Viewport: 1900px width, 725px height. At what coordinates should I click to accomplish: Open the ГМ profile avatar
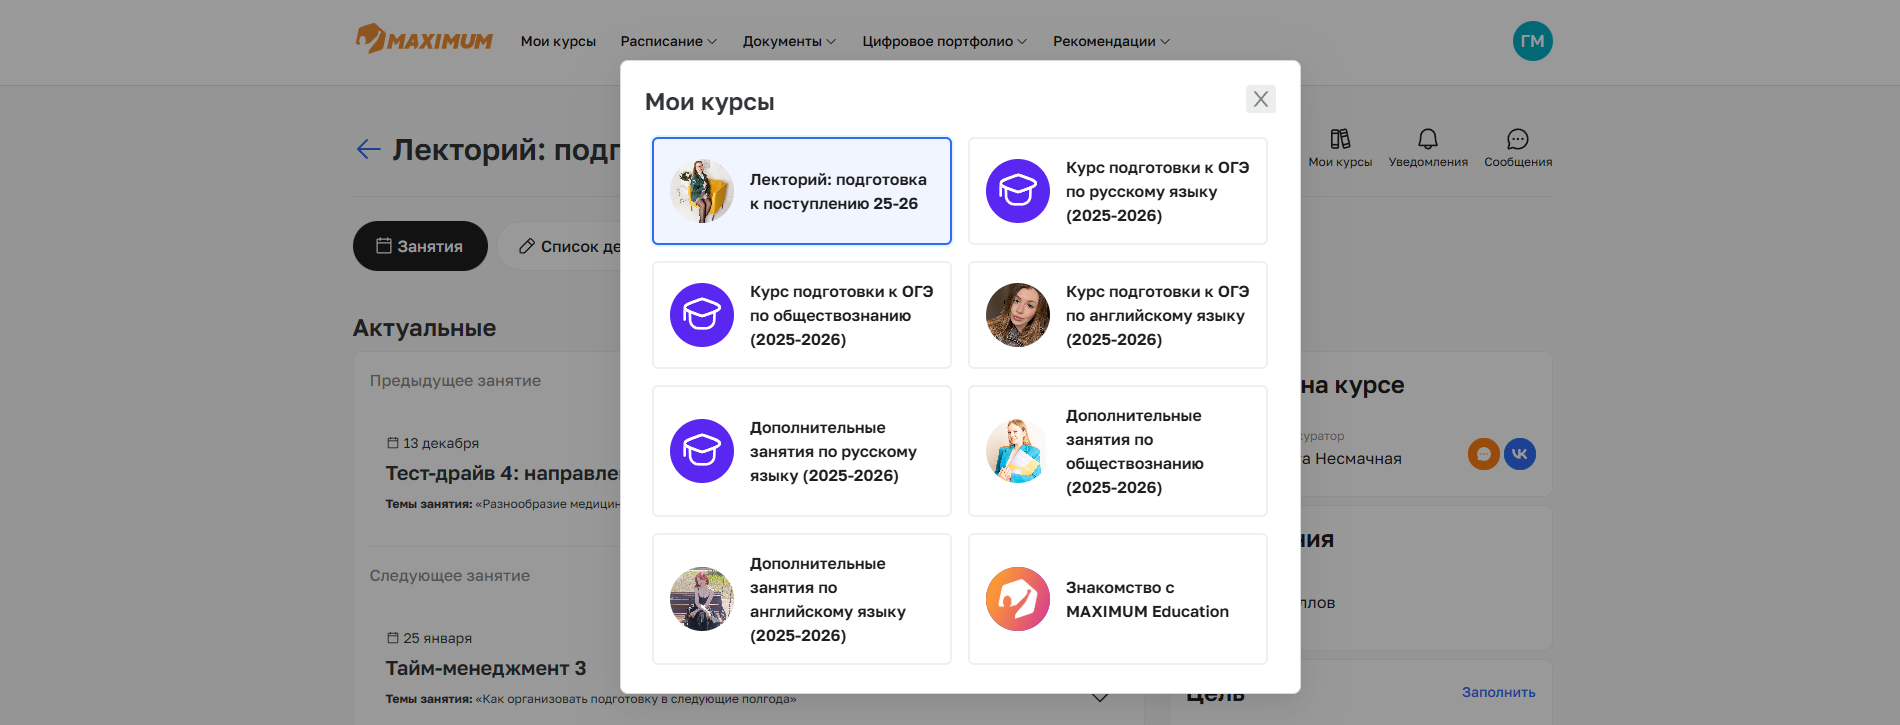pyautogui.click(x=1532, y=41)
